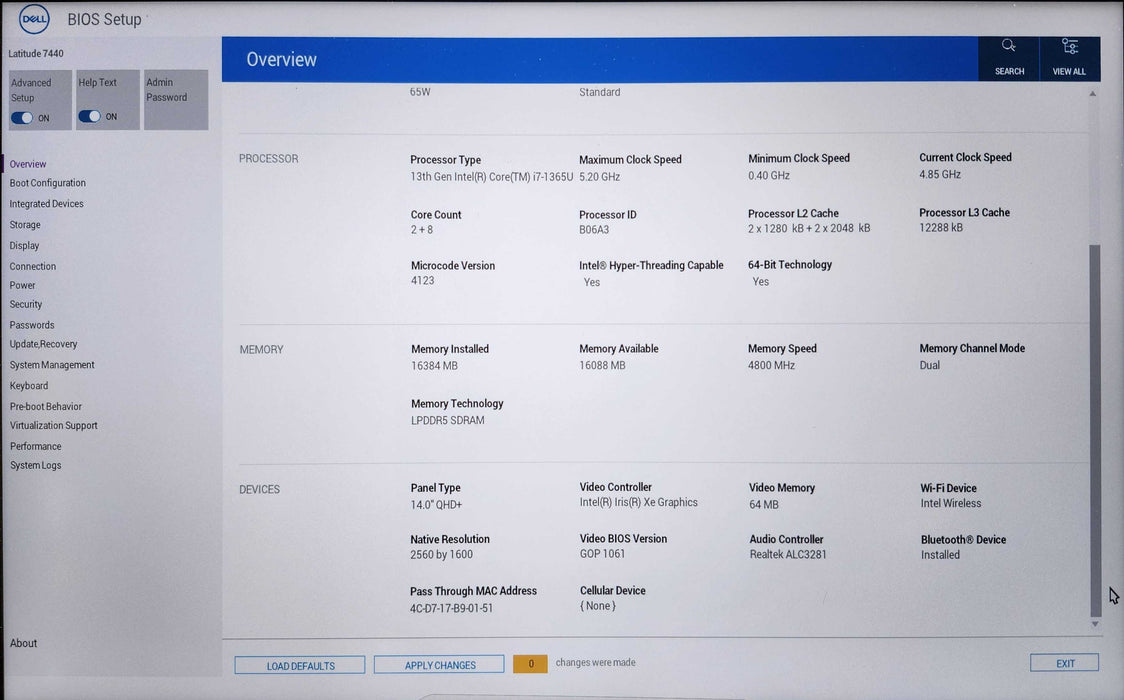Click Processor L3 Cache 12288 kB
The width and height of the screenshot is (1124, 700).
pos(941,228)
